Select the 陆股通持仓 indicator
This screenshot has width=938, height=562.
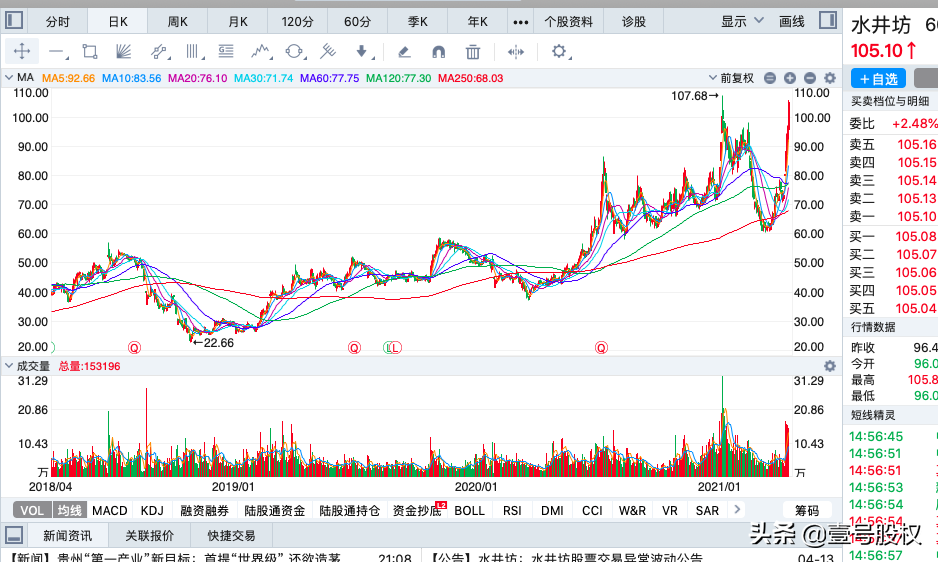(x=349, y=511)
